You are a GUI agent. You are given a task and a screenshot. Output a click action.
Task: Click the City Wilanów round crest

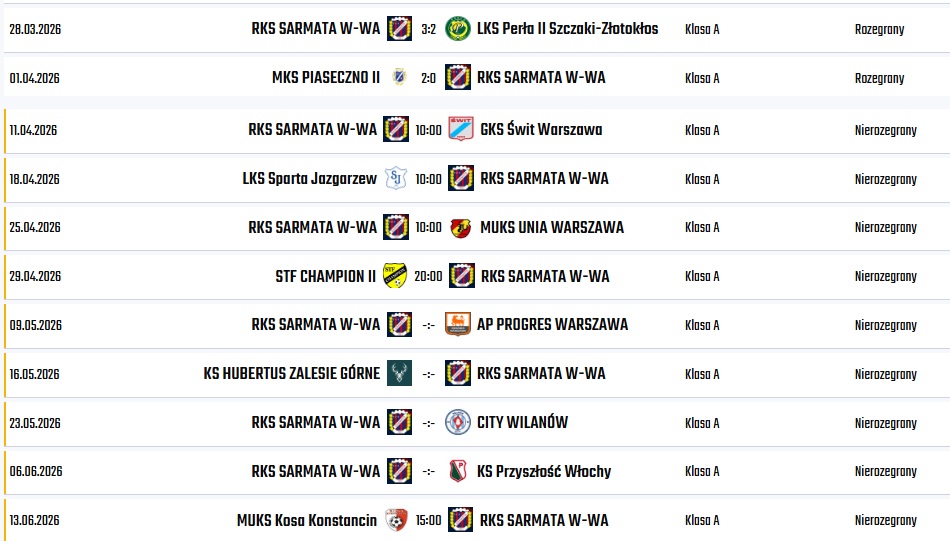click(458, 422)
